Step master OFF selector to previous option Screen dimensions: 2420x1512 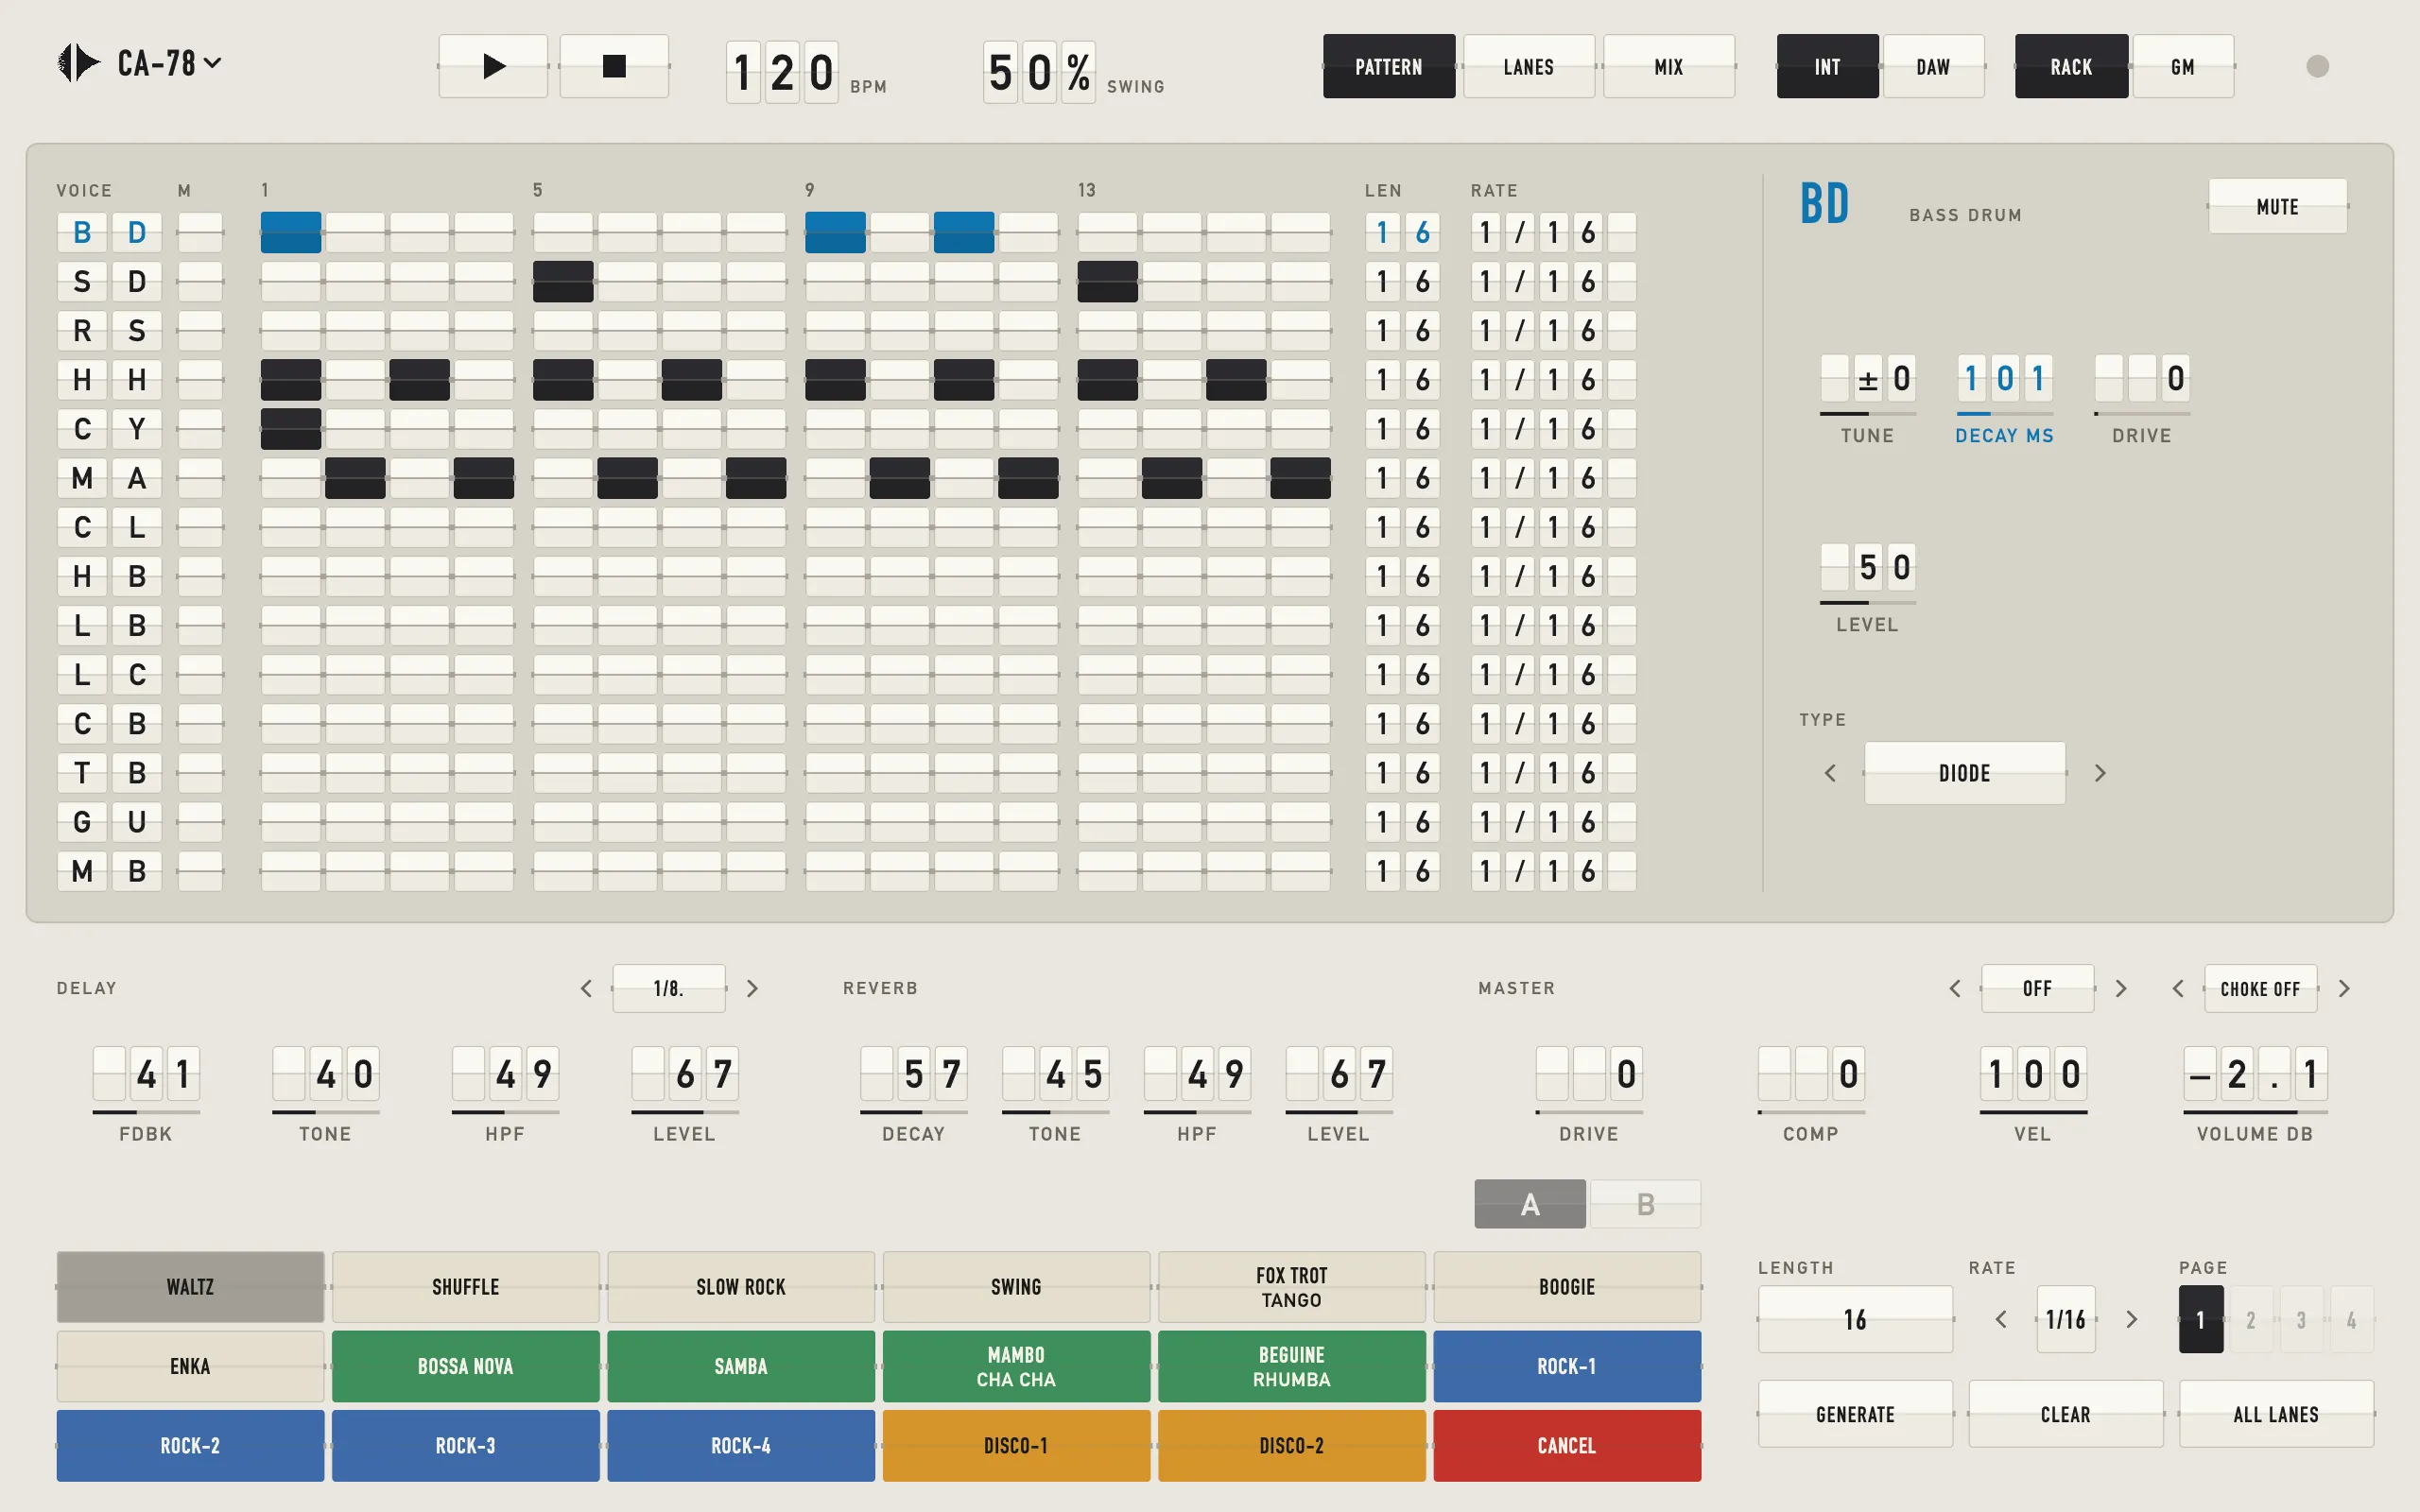[x=1955, y=988]
